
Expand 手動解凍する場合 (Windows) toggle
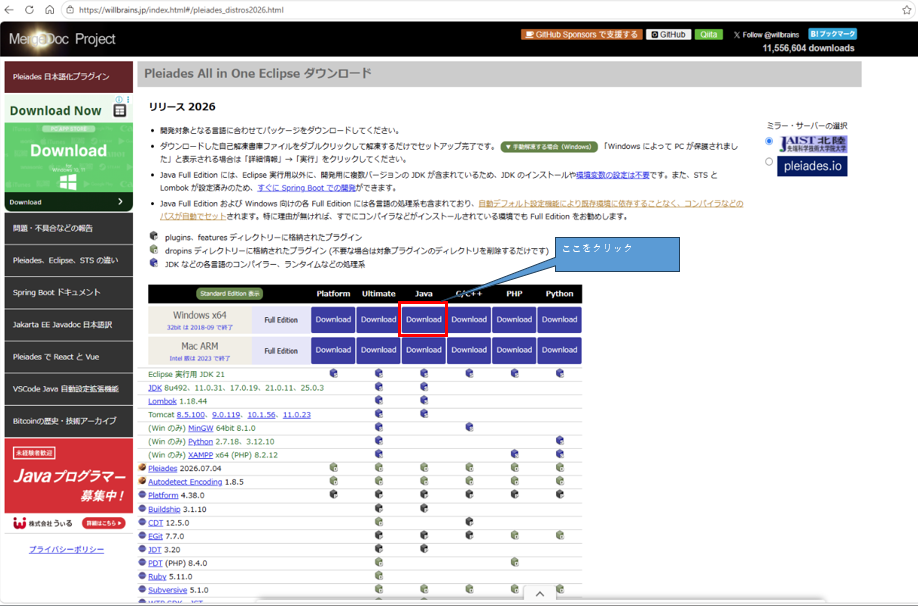(549, 147)
